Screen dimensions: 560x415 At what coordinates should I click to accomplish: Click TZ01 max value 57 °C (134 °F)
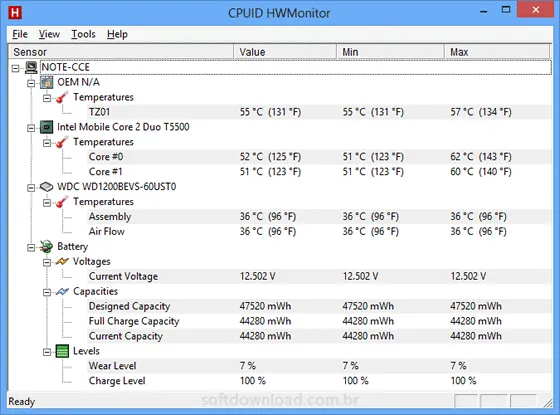coord(481,112)
